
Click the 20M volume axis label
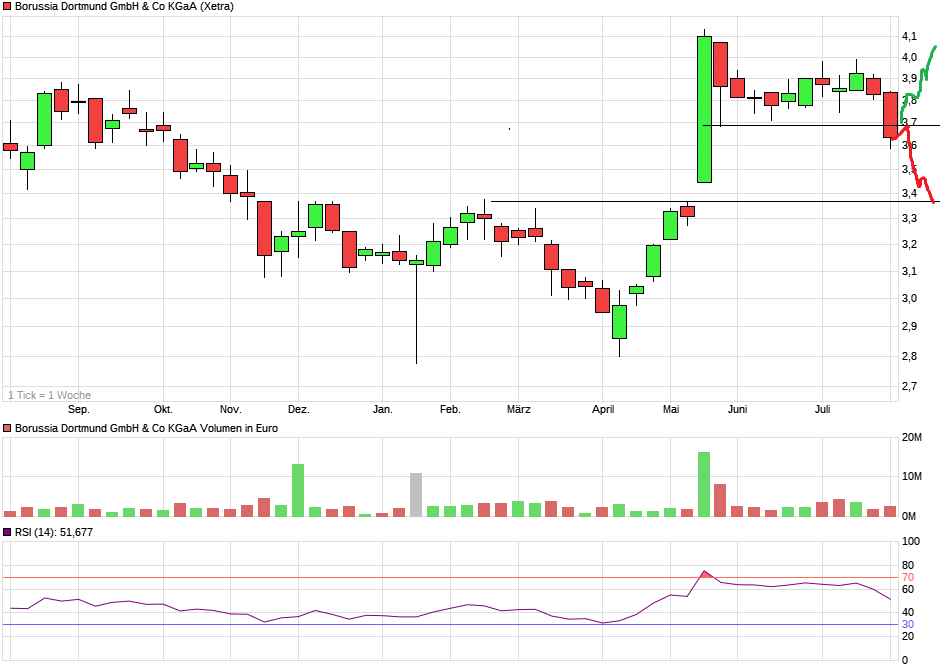point(912,437)
